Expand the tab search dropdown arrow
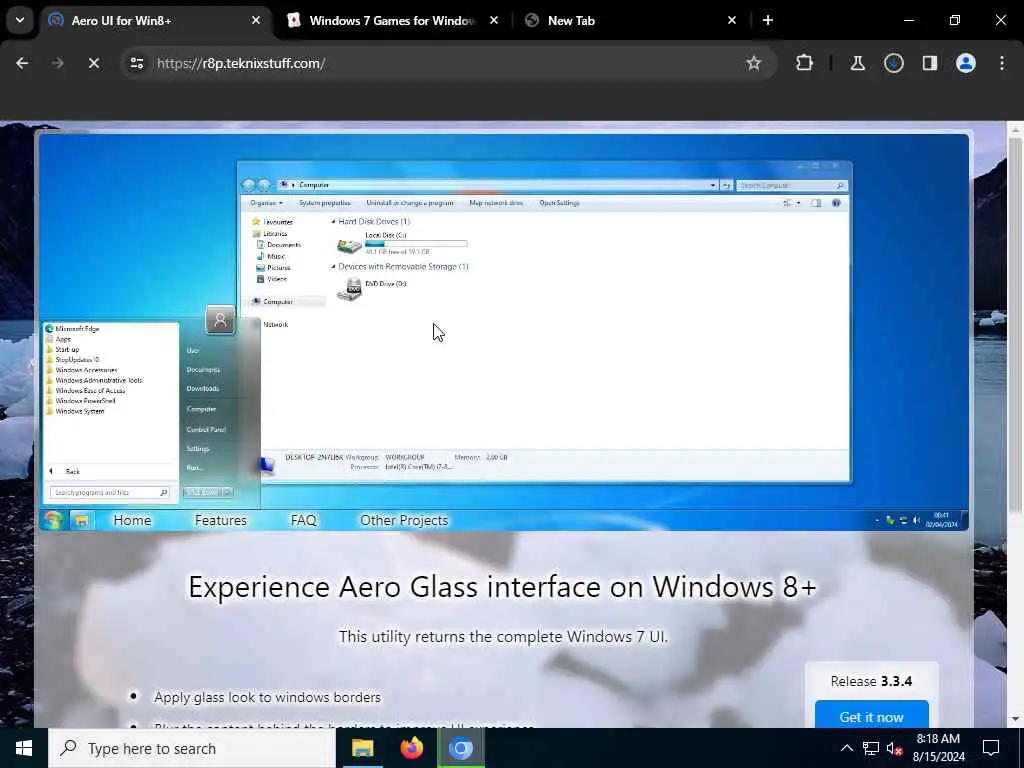Screen dimensions: 1024x768 coord(20,20)
